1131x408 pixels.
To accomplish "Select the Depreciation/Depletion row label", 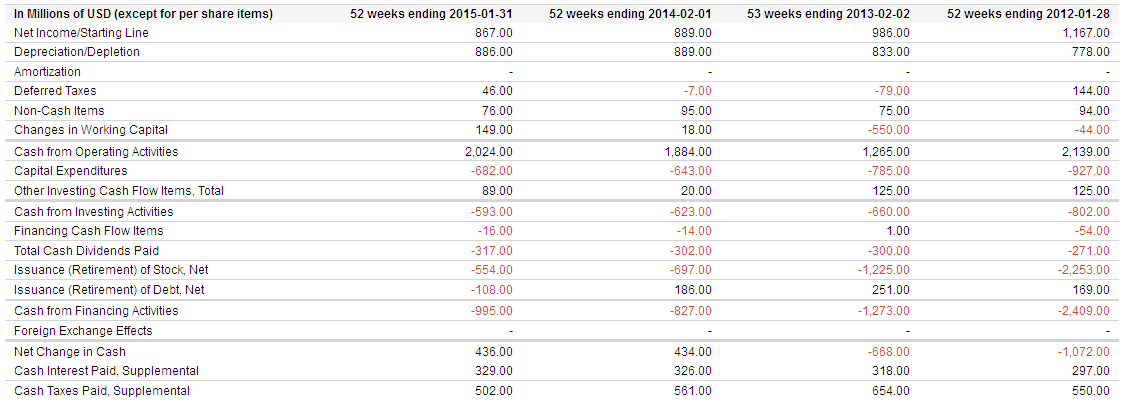I will tap(77, 52).
